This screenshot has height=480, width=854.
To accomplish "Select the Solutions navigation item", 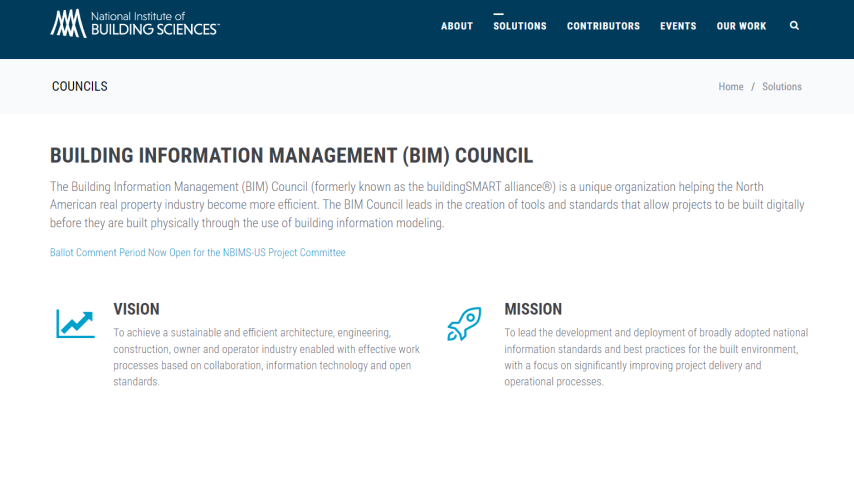I will coord(520,26).
